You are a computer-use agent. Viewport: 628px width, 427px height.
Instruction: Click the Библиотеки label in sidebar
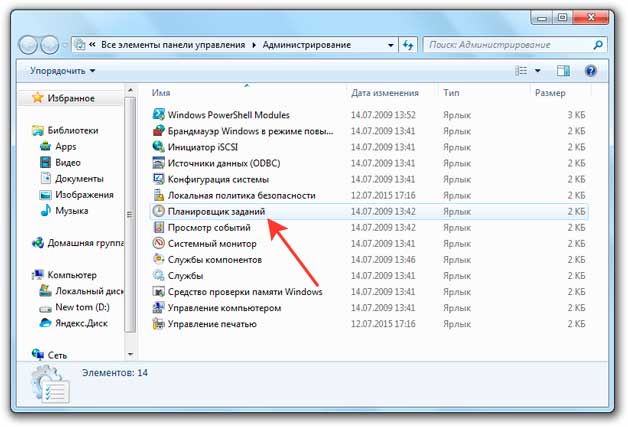click(x=73, y=130)
